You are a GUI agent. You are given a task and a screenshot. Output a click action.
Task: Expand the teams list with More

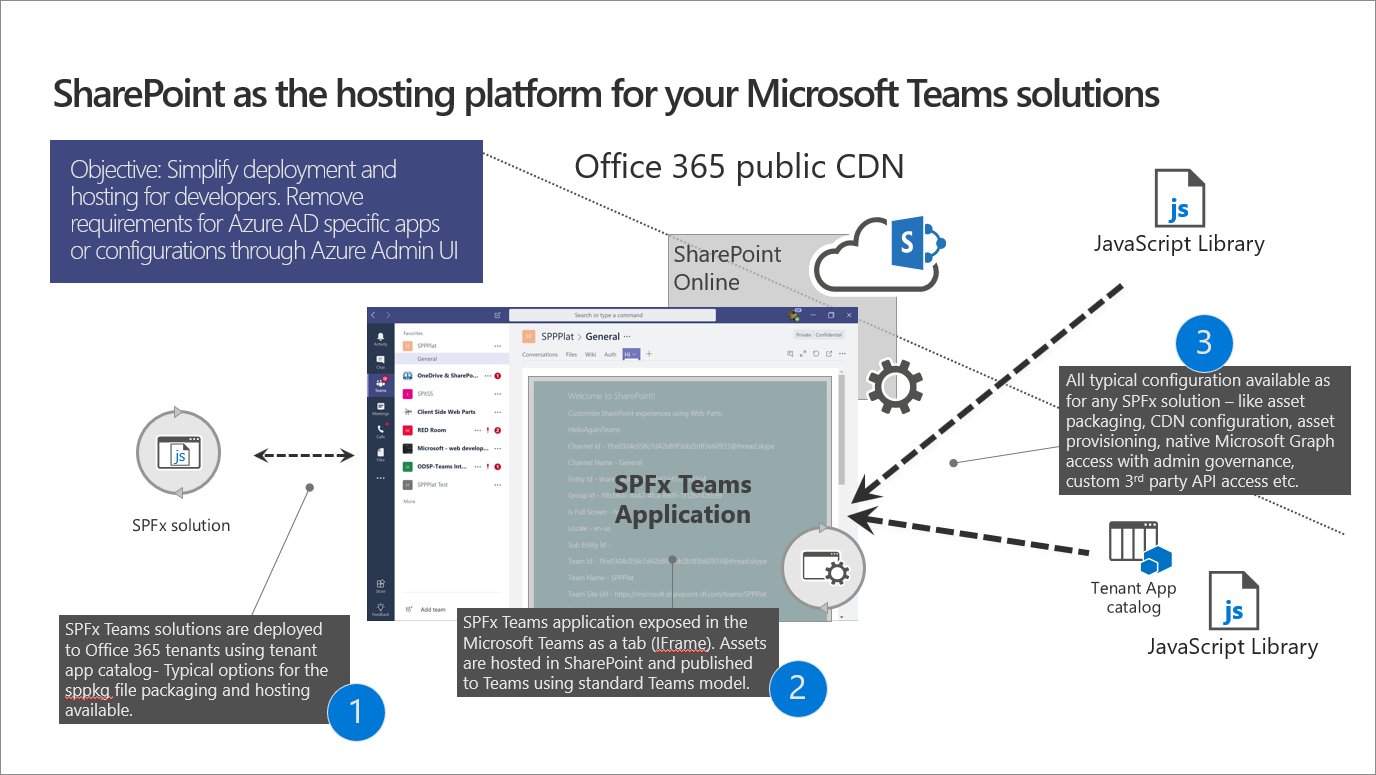(x=408, y=501)
